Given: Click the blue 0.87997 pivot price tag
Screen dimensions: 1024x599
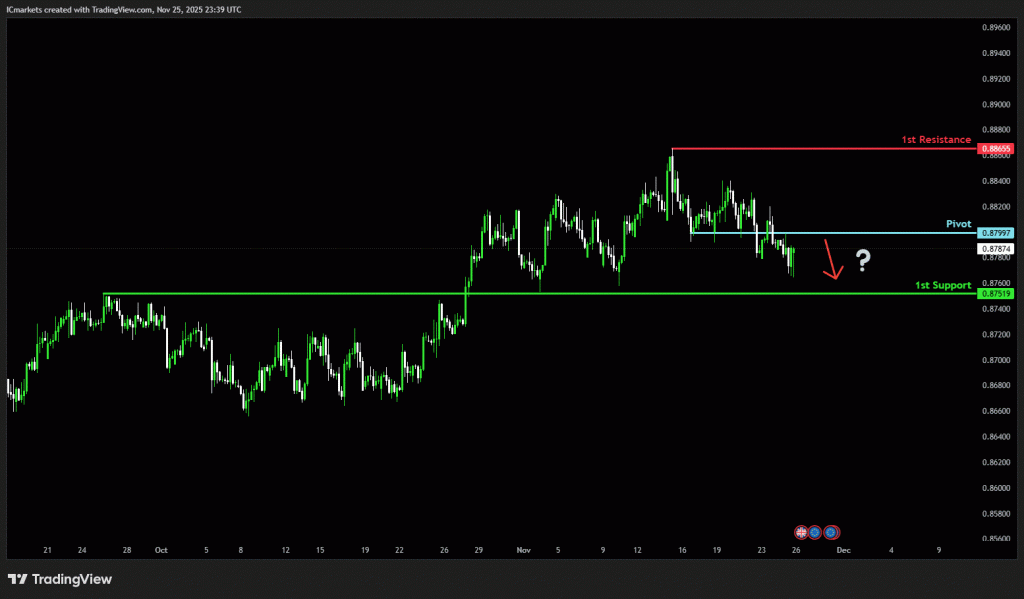Looking at the screenshot, I should (996, 233).
